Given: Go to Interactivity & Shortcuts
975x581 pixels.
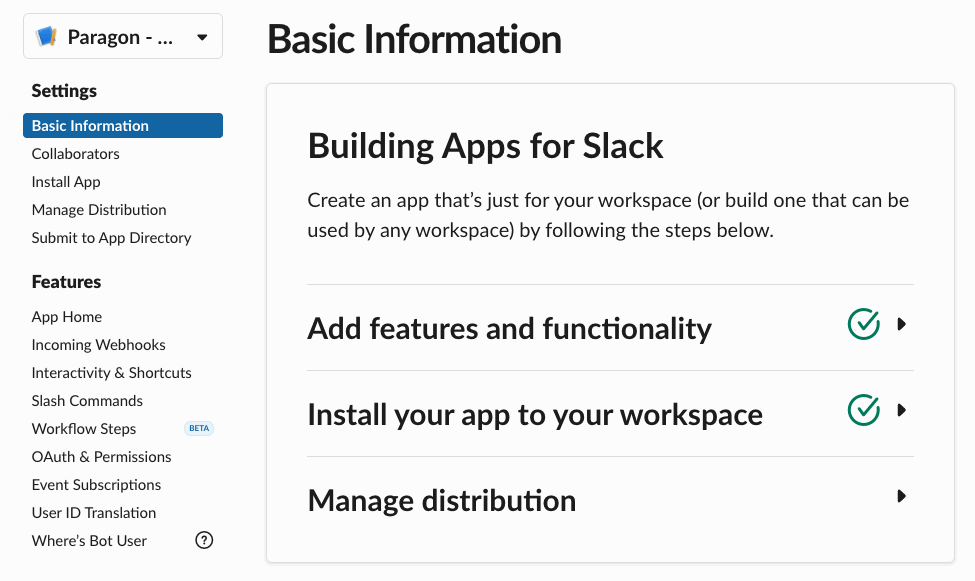Looking at the screenshot, I should tap(111, 373).
